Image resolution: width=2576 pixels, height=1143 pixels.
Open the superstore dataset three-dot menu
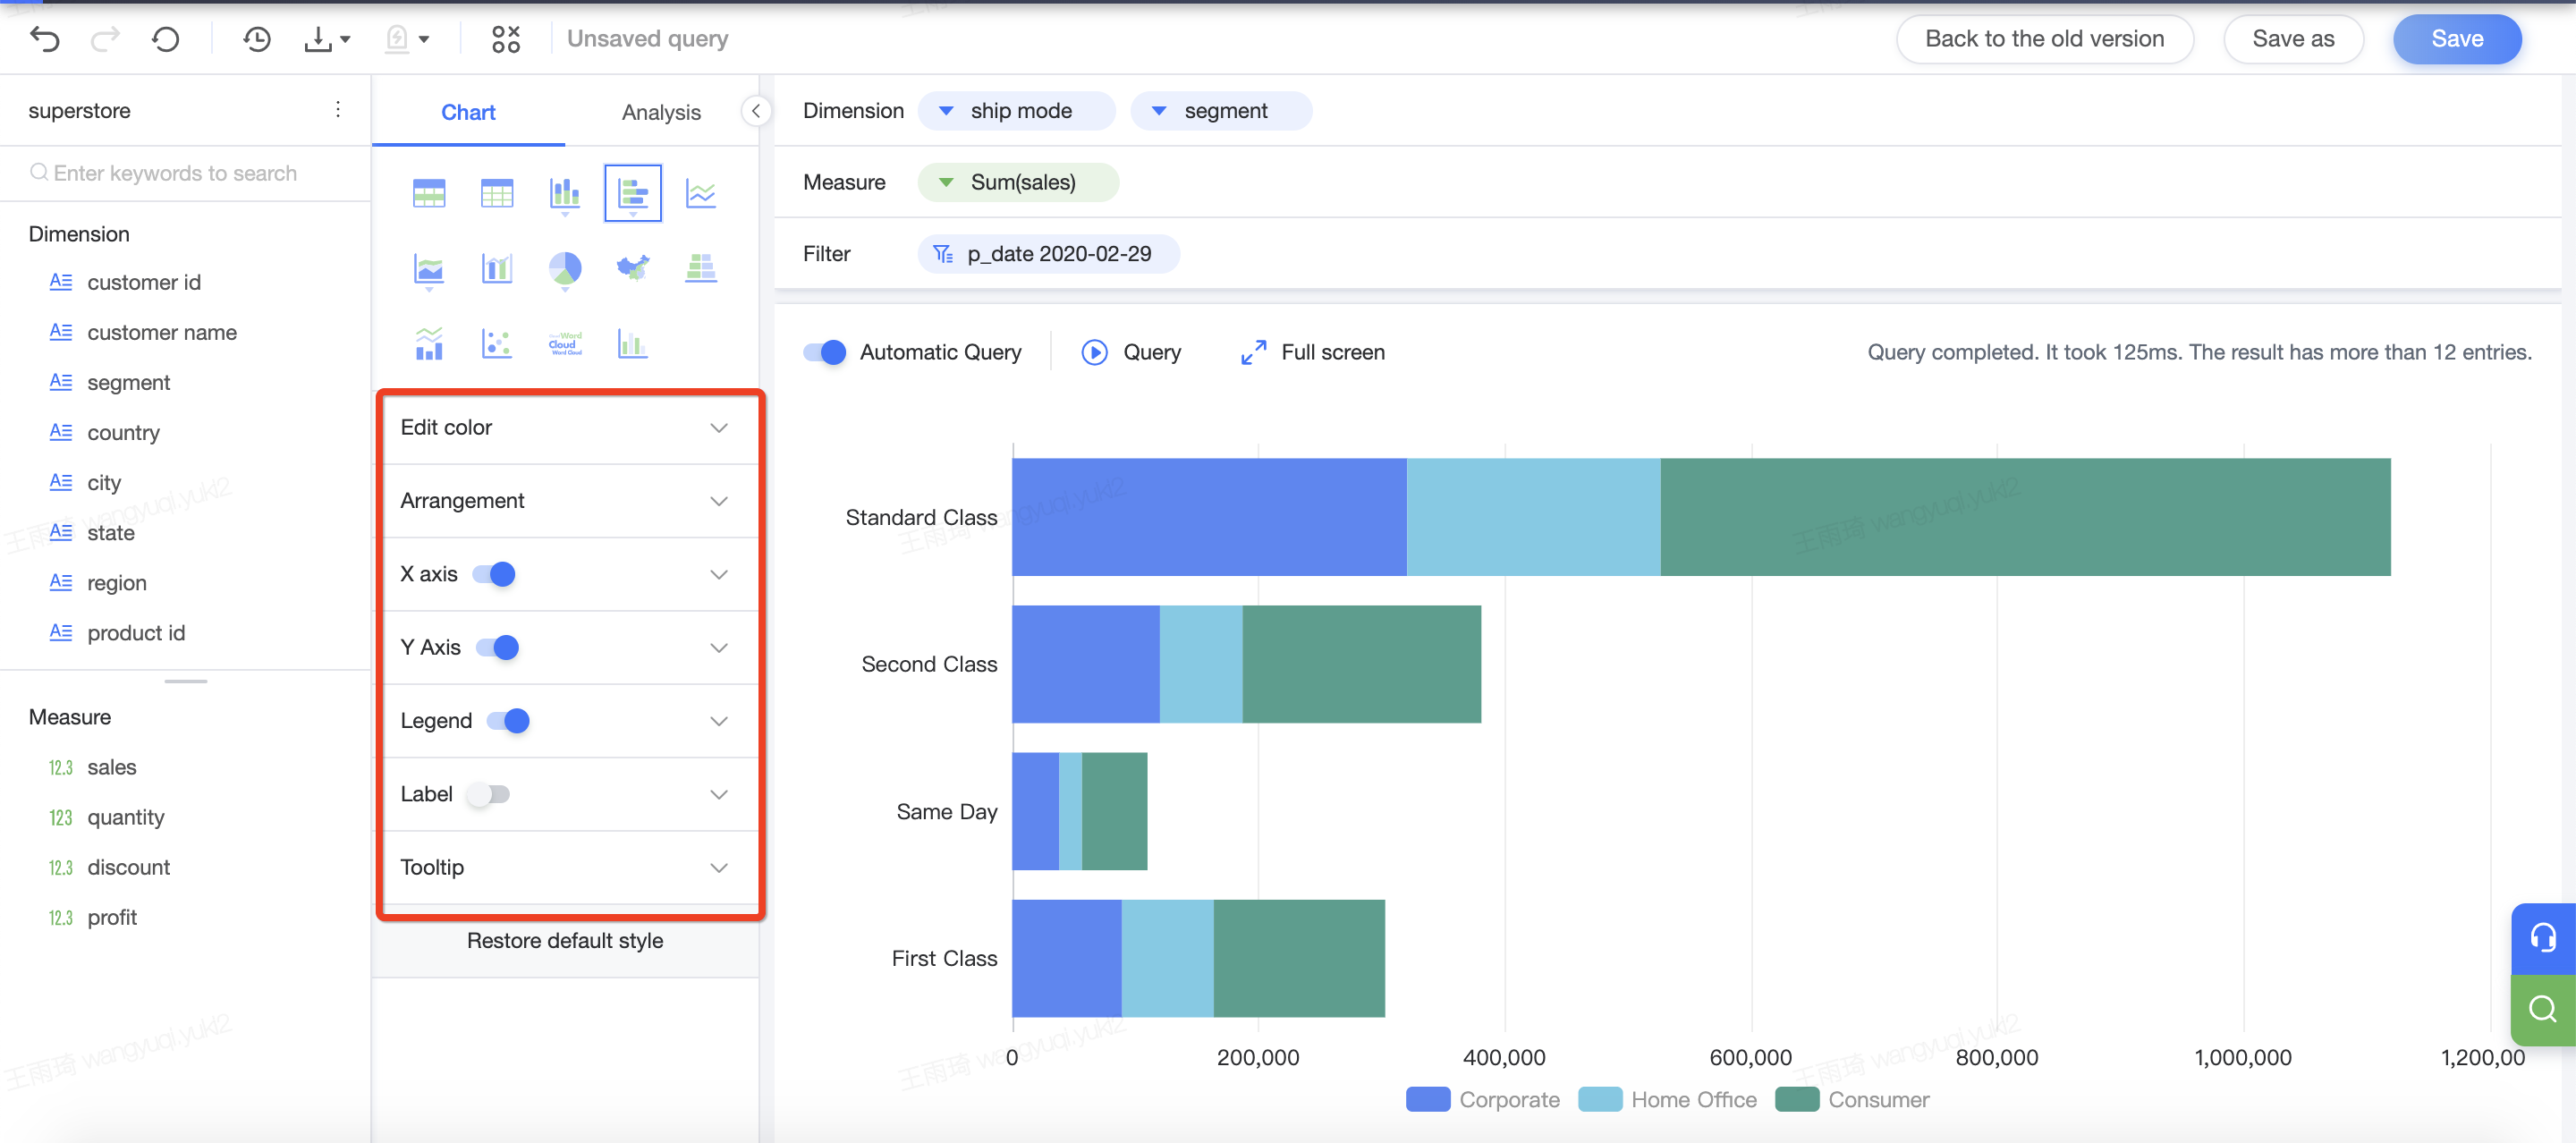point(338,109)
